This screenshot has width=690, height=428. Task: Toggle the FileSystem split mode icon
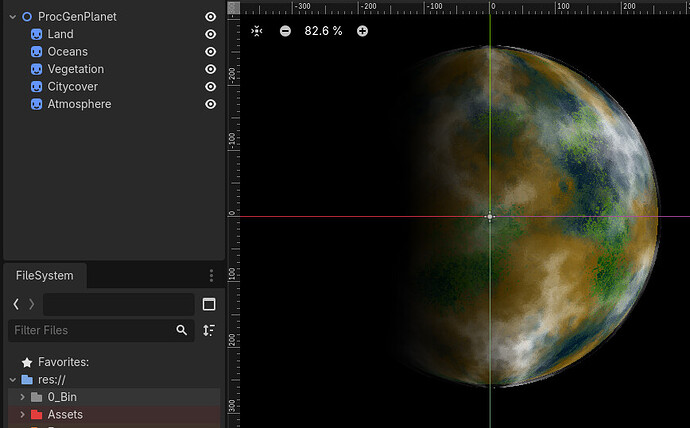tap(209, 304)
